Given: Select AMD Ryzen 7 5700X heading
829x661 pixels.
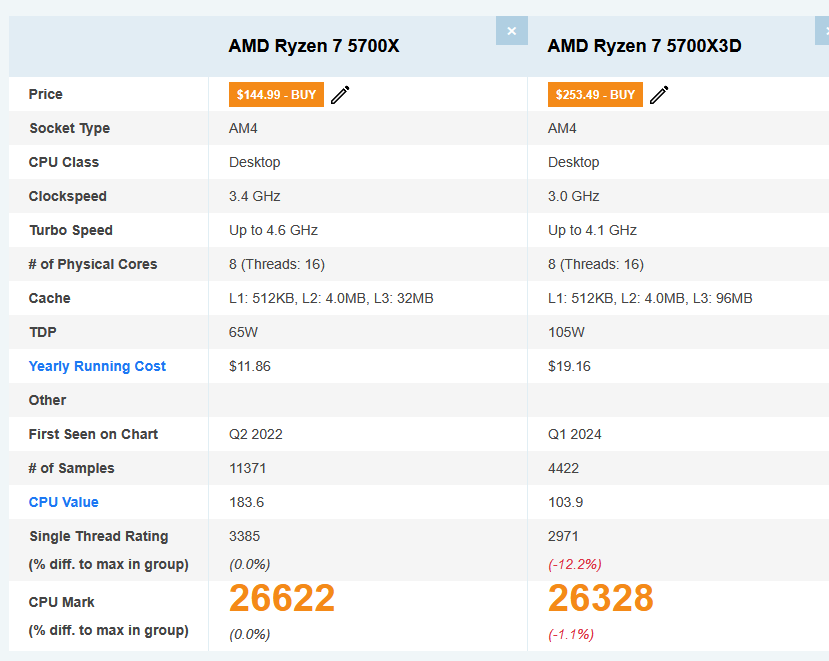Looking at the screenshot, I should point(314,46).
